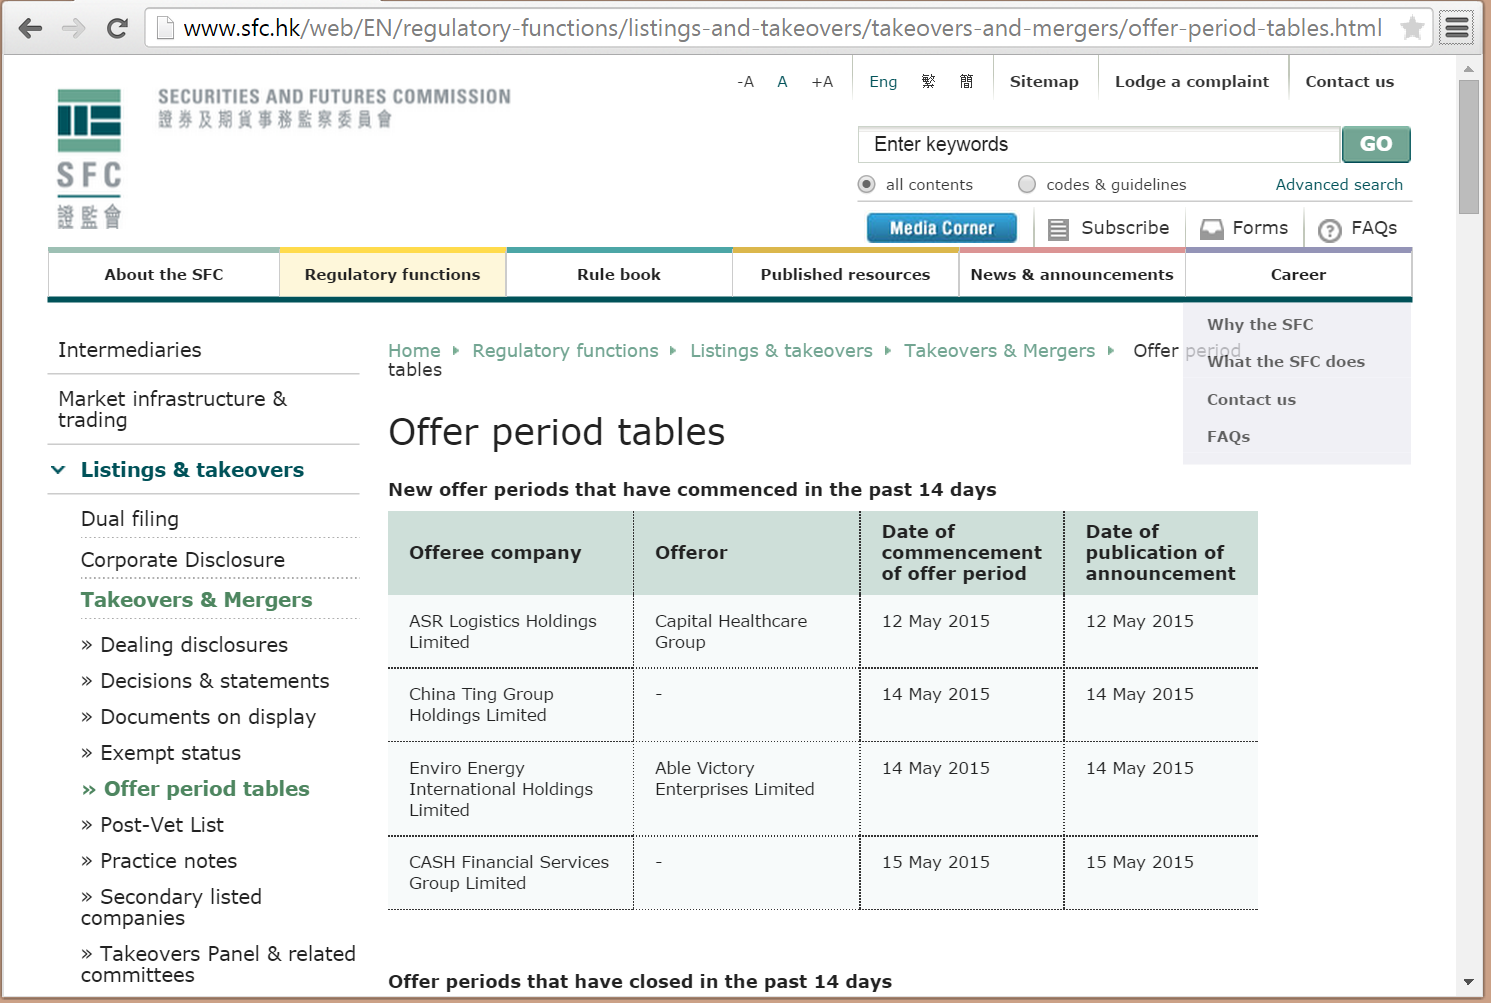Open Contact us in Career submenu
Screen dimensions: 1491x1003
(1251, 399)
